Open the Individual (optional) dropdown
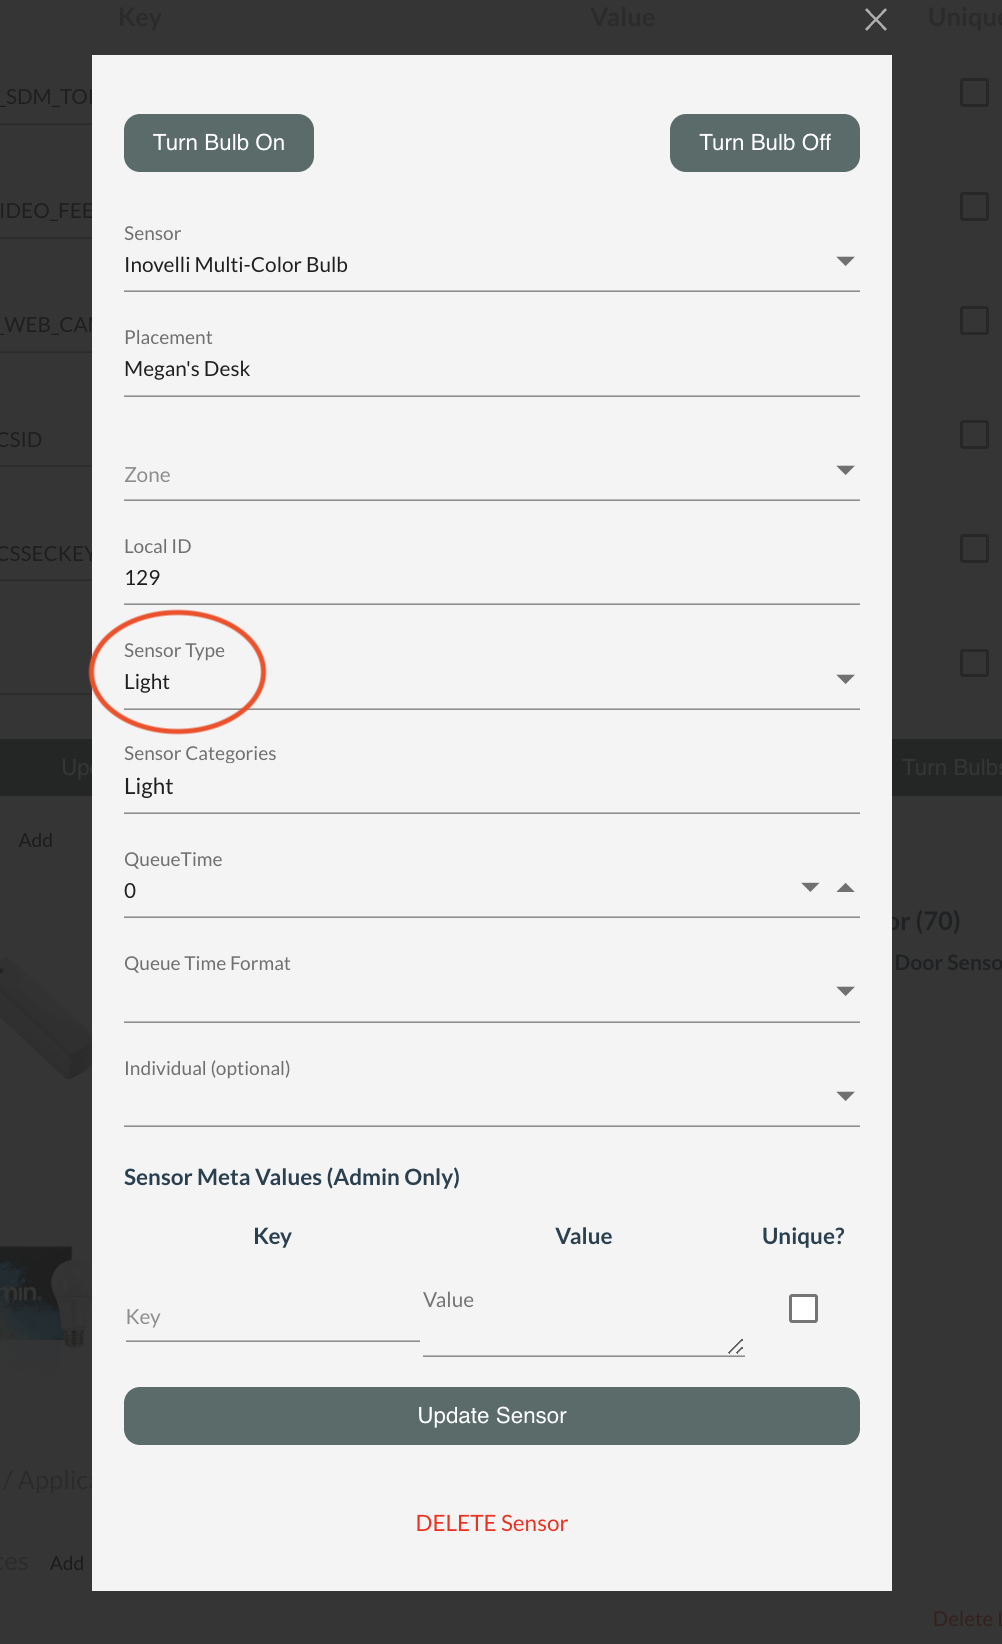Viewport: 1002px width, 1644px height. (x=845, y=1097)
